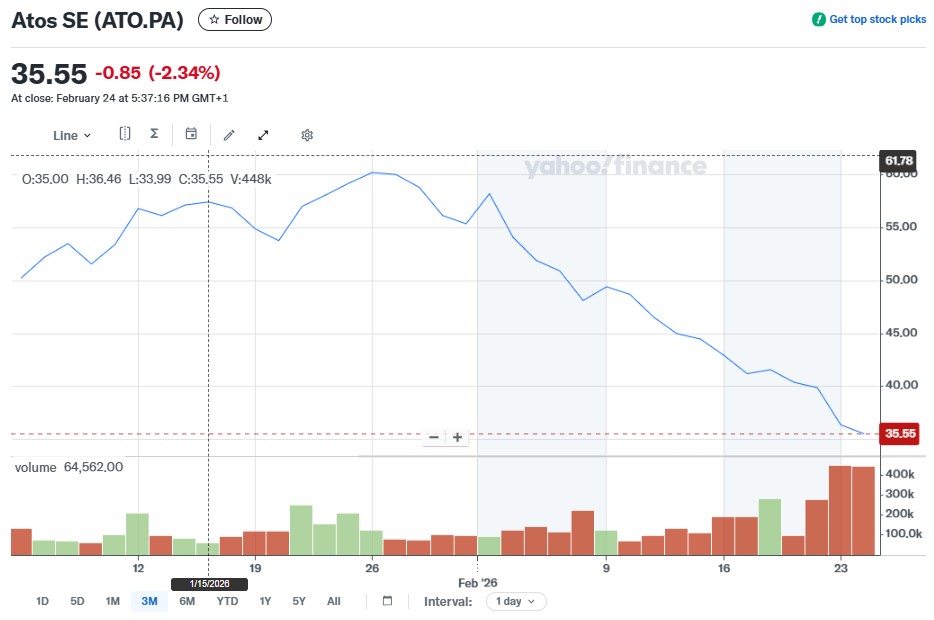The width and height of the screenshot is (934, 620).
Task: Click the tallest volume bar near 23
Action: click(x=840, y=510)
